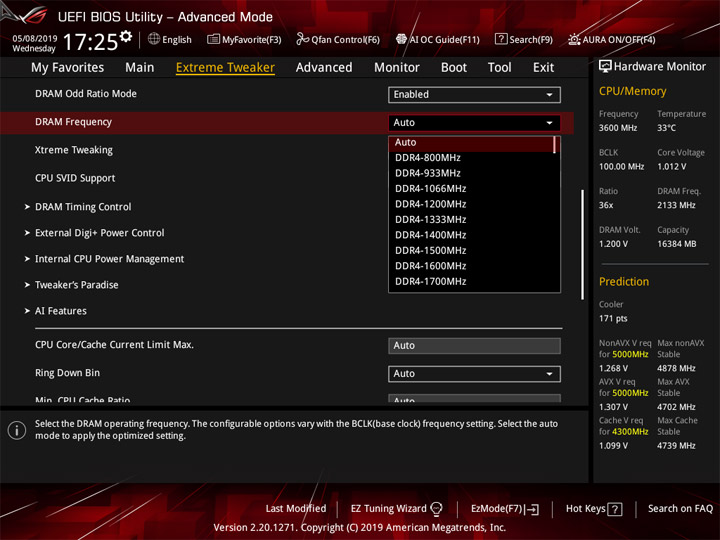Select the Extreme Tweaker tab
Screen dimensions: 720x540
[225, 68]
